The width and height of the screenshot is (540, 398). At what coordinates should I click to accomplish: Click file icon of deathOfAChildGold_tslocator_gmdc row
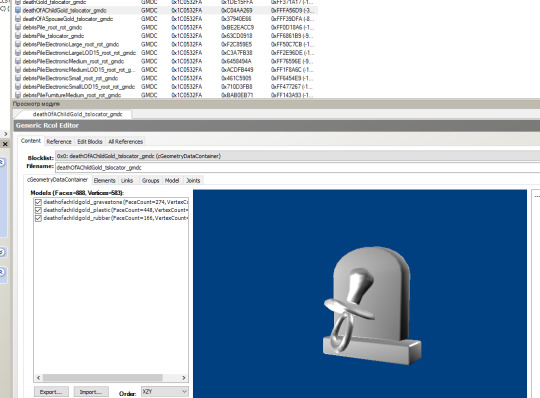coord(18,10)
